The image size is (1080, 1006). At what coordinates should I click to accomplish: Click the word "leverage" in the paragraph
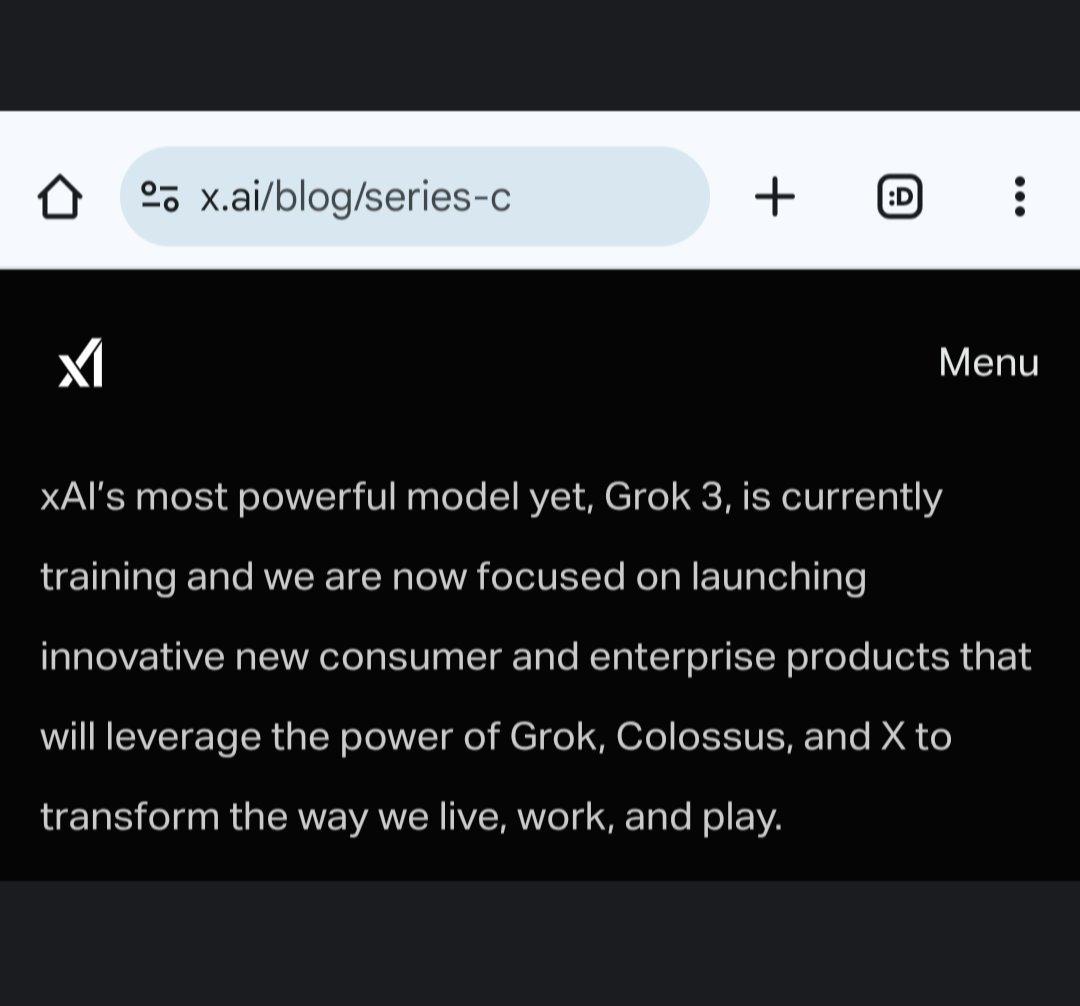coord(183,738)
